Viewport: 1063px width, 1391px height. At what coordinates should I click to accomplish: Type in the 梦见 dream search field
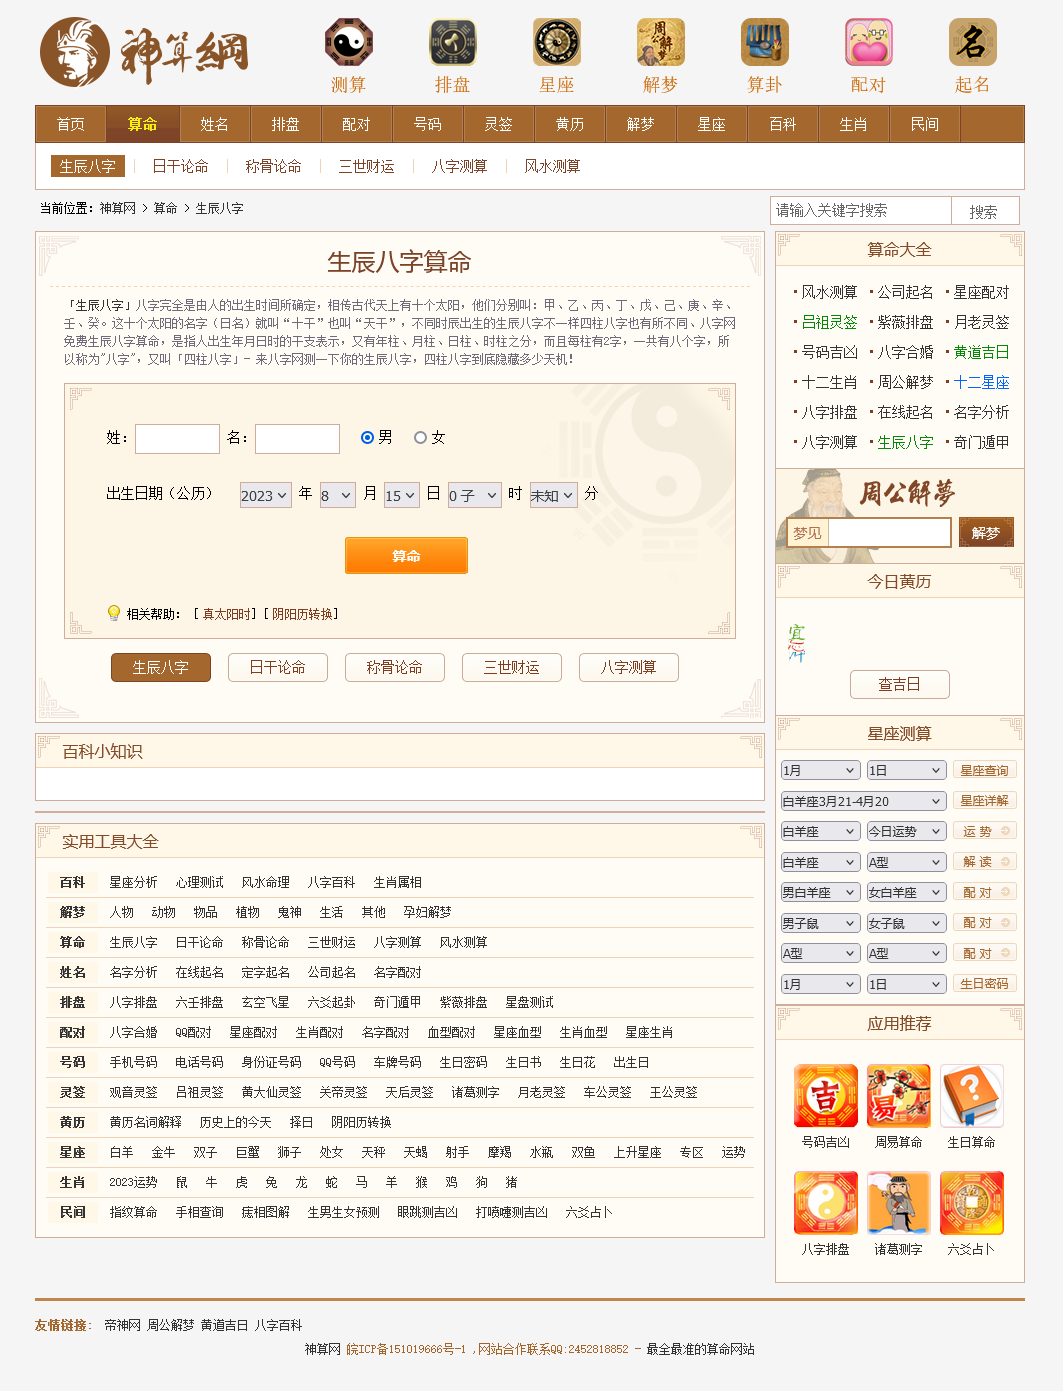pyautogui.click(x=888, y=532)
